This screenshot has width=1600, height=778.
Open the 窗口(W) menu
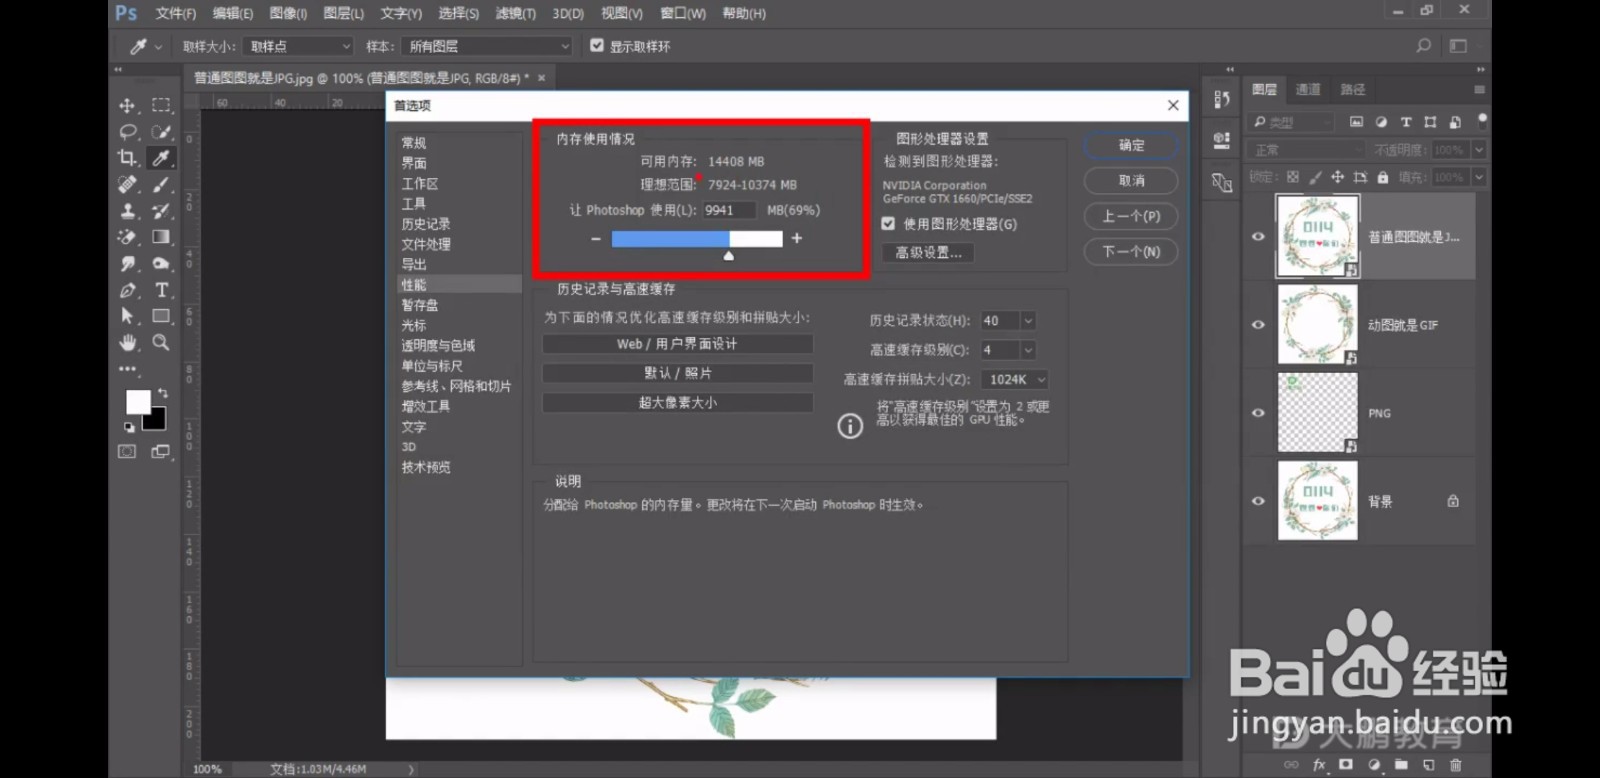pos(683,13)
